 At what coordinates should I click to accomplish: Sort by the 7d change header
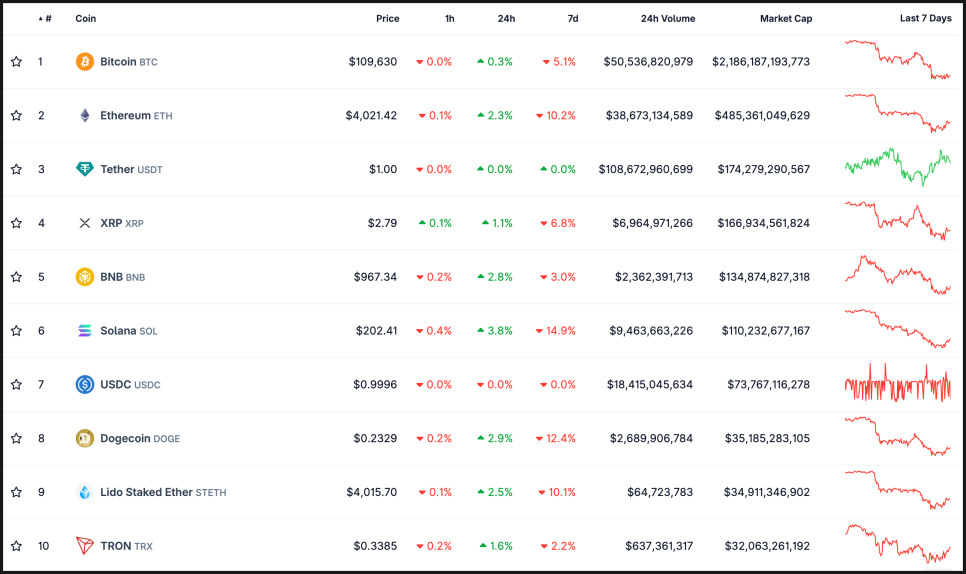573,18
